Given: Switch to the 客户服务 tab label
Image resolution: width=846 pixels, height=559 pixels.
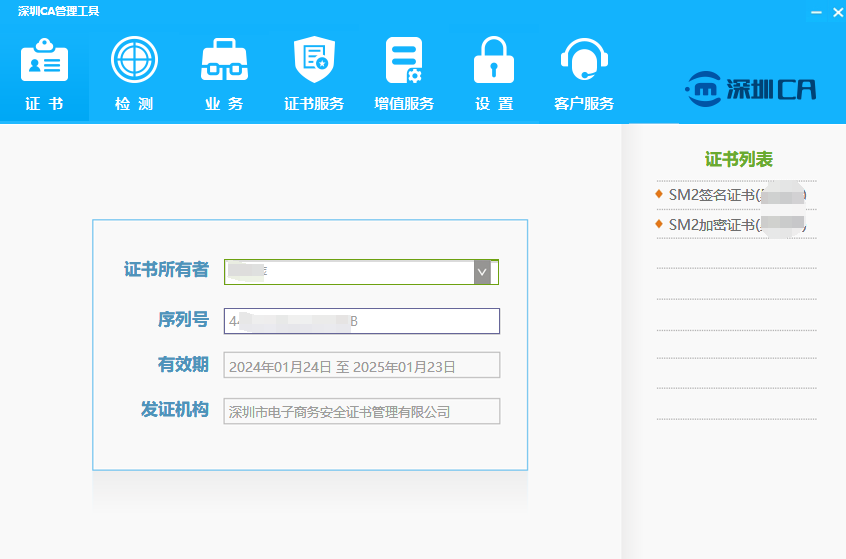Looking at the screenshot, I should point(584,104).
